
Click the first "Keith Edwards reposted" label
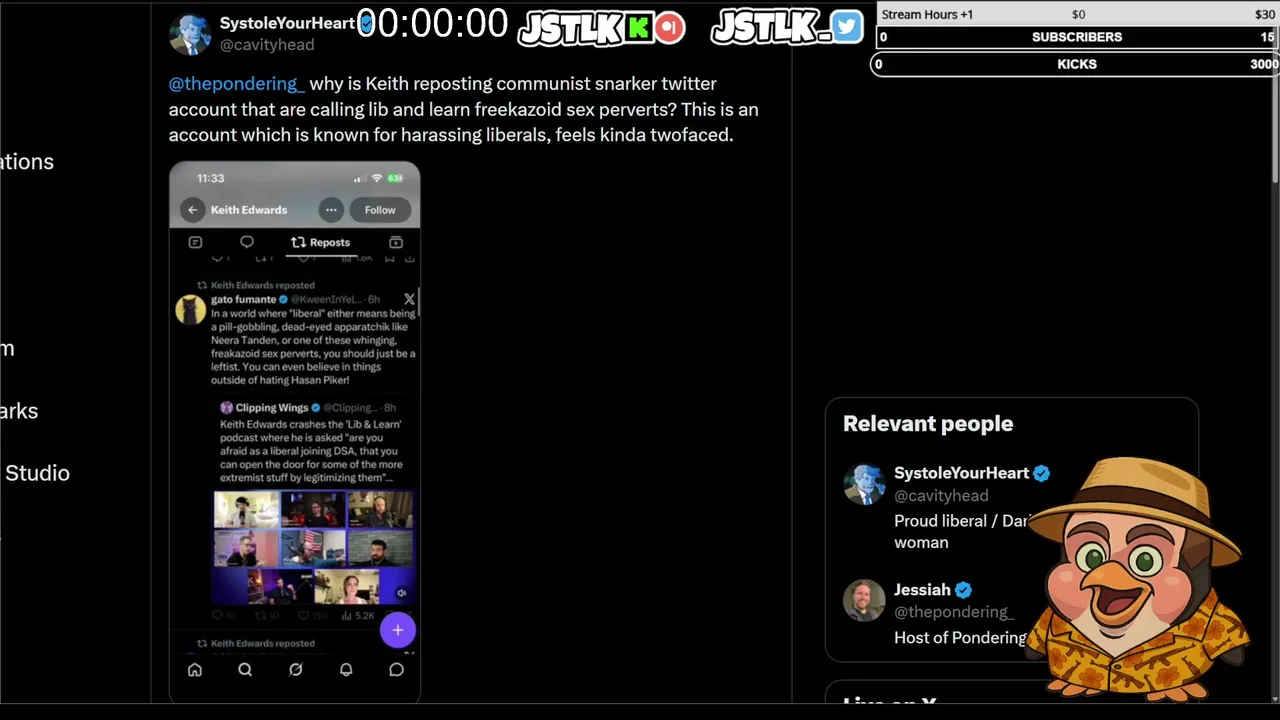pos(262,285)
